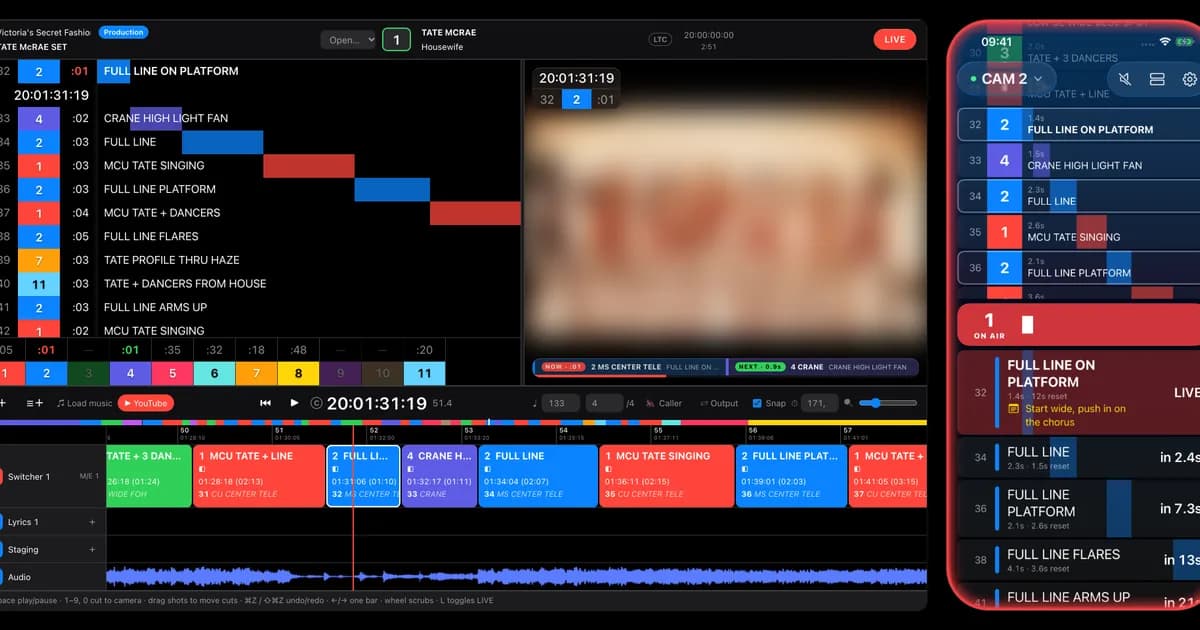Screen dimensions: 1200x630
Task: Click CRANE HIGH LIGHT FAN on phone
Action: tap(1080, 160)
